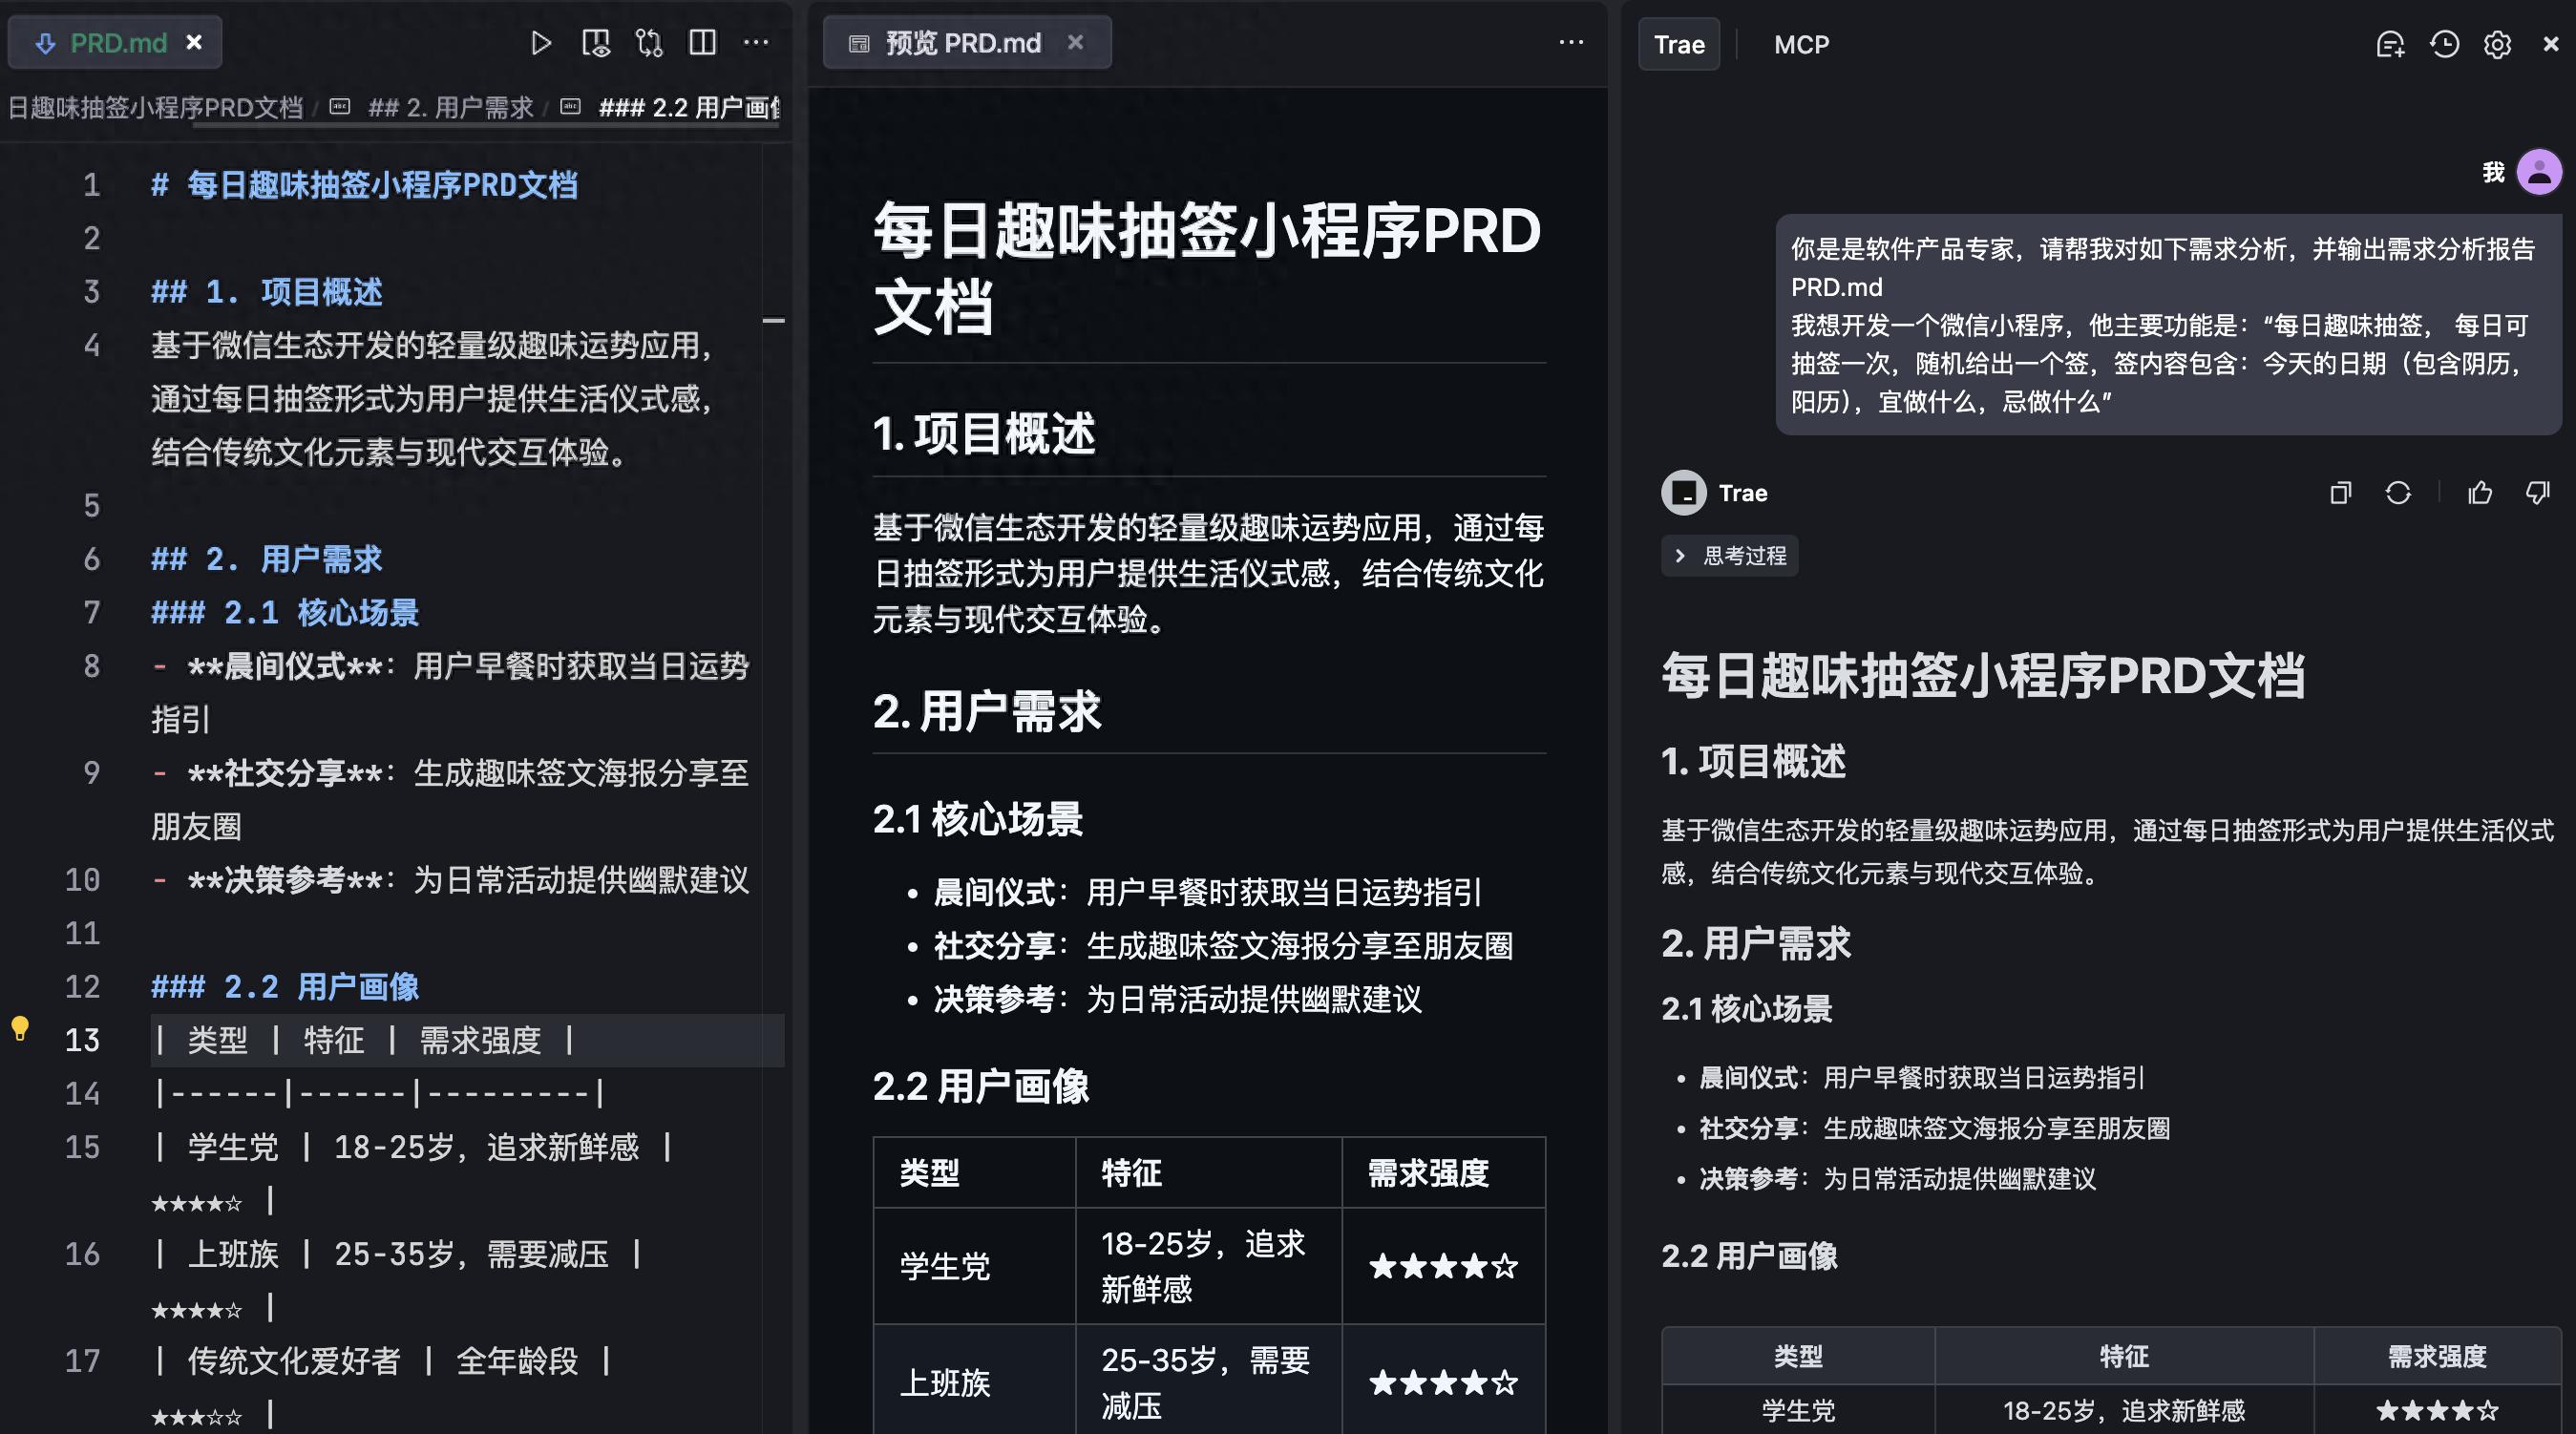Start a new Trae chat conversation
This screenshot has width=2576, height=1434.
click(x=2390, y=45)
